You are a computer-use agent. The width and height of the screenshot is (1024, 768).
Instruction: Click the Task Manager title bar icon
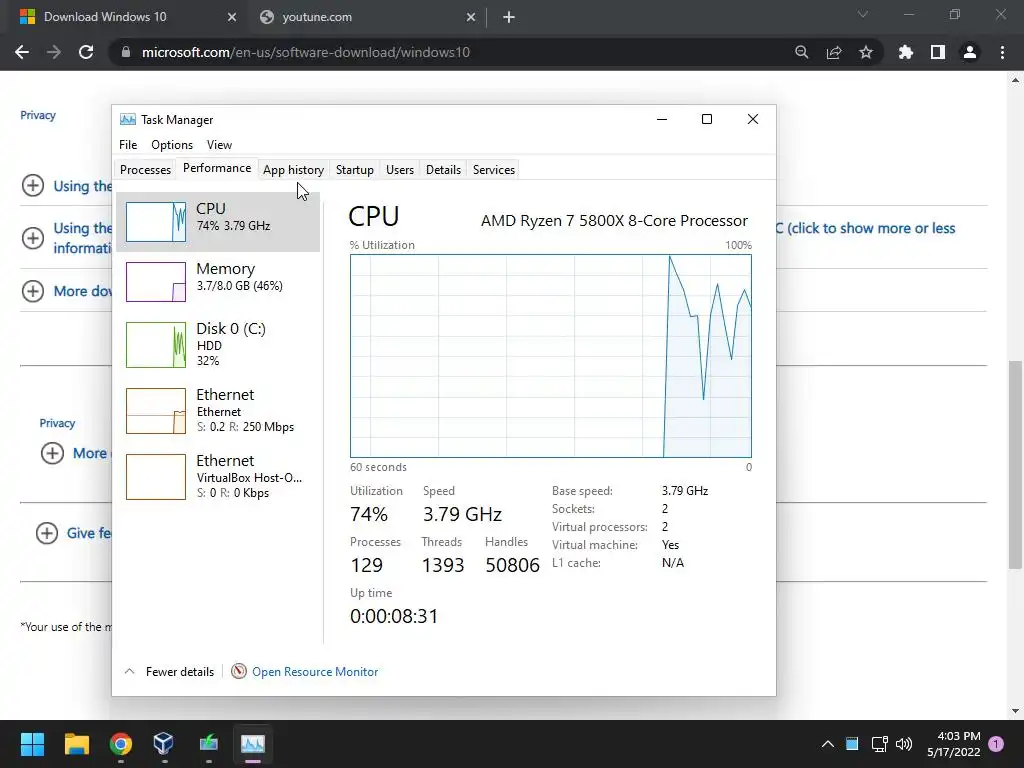tap(128, 120)
